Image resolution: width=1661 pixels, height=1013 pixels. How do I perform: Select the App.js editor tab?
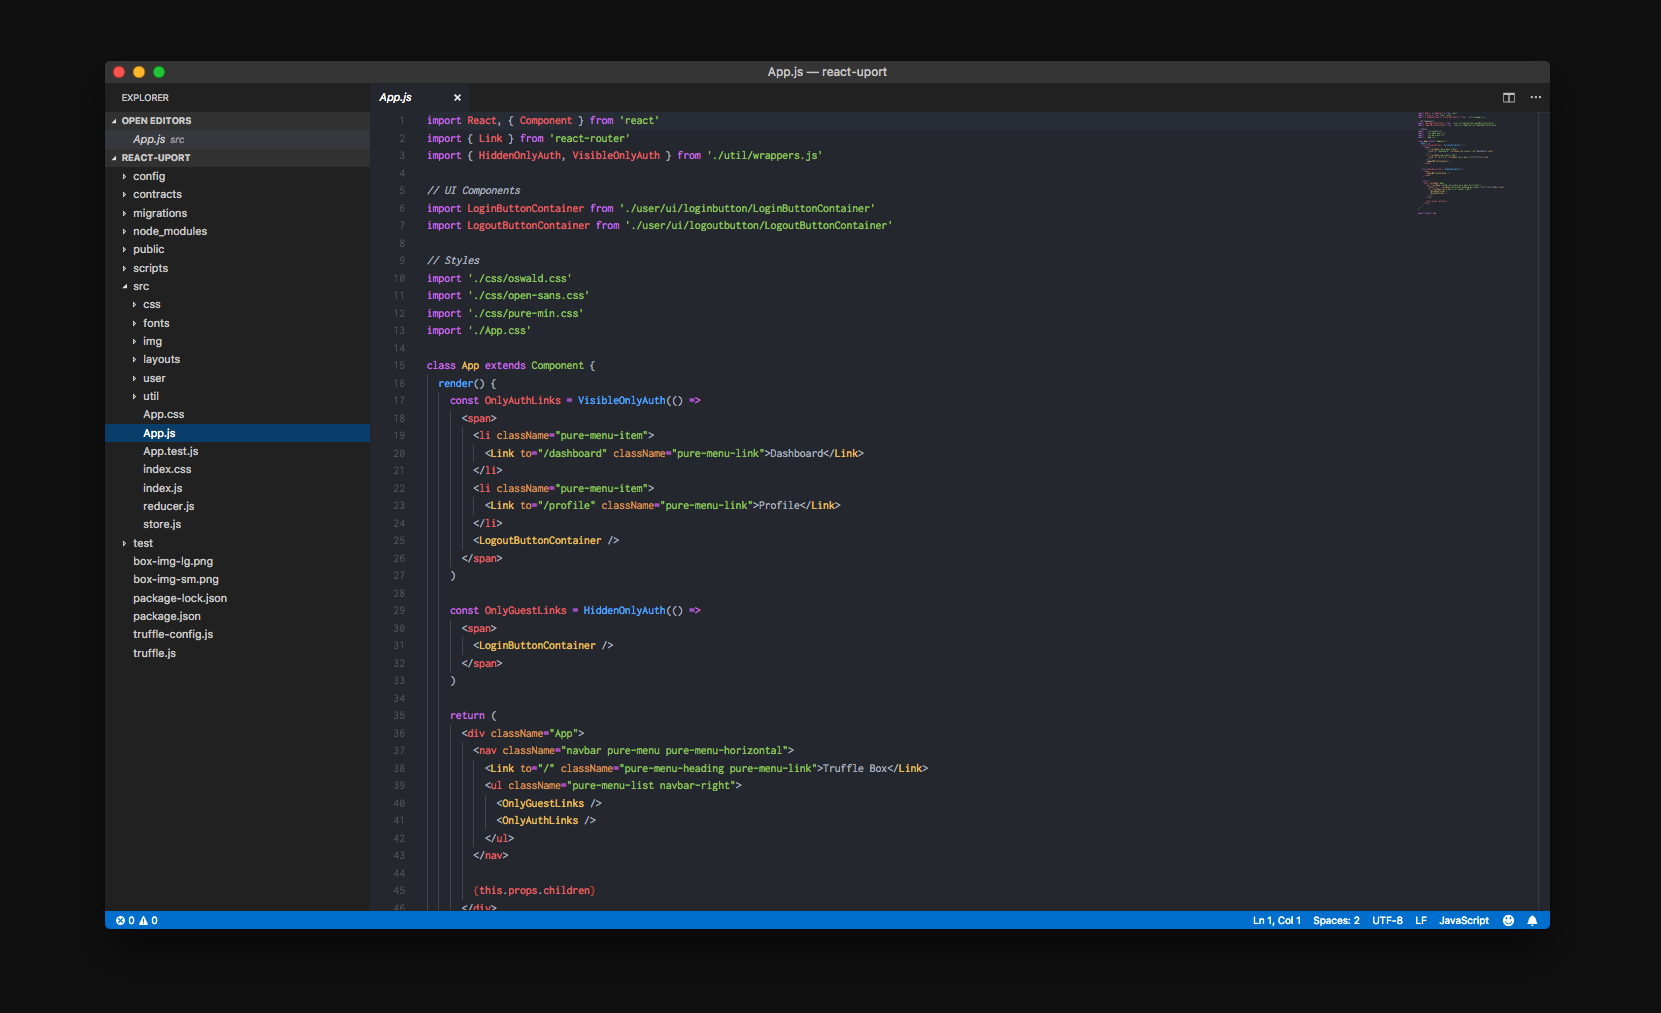pyautogui.click(x=396, y=98)
